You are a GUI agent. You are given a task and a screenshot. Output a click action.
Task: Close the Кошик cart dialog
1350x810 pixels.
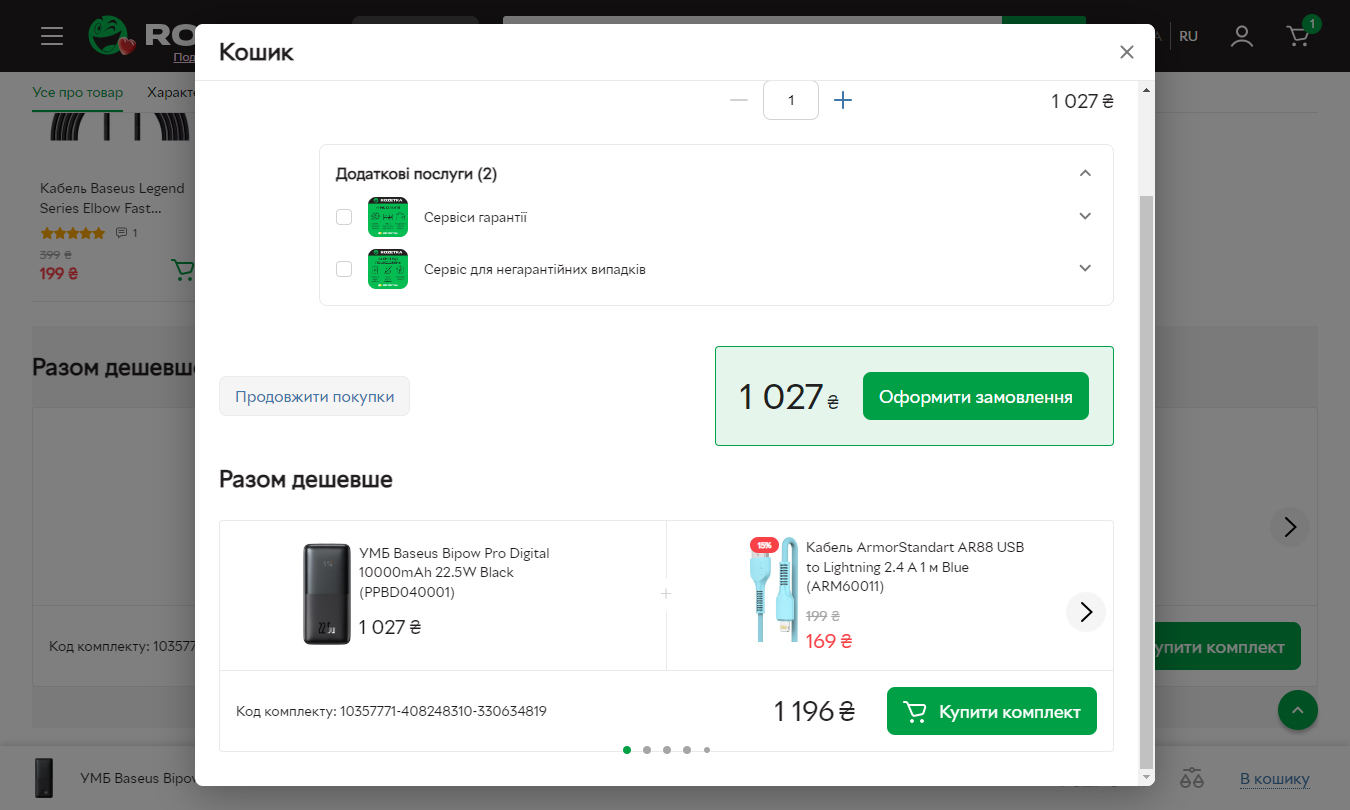1127,52
